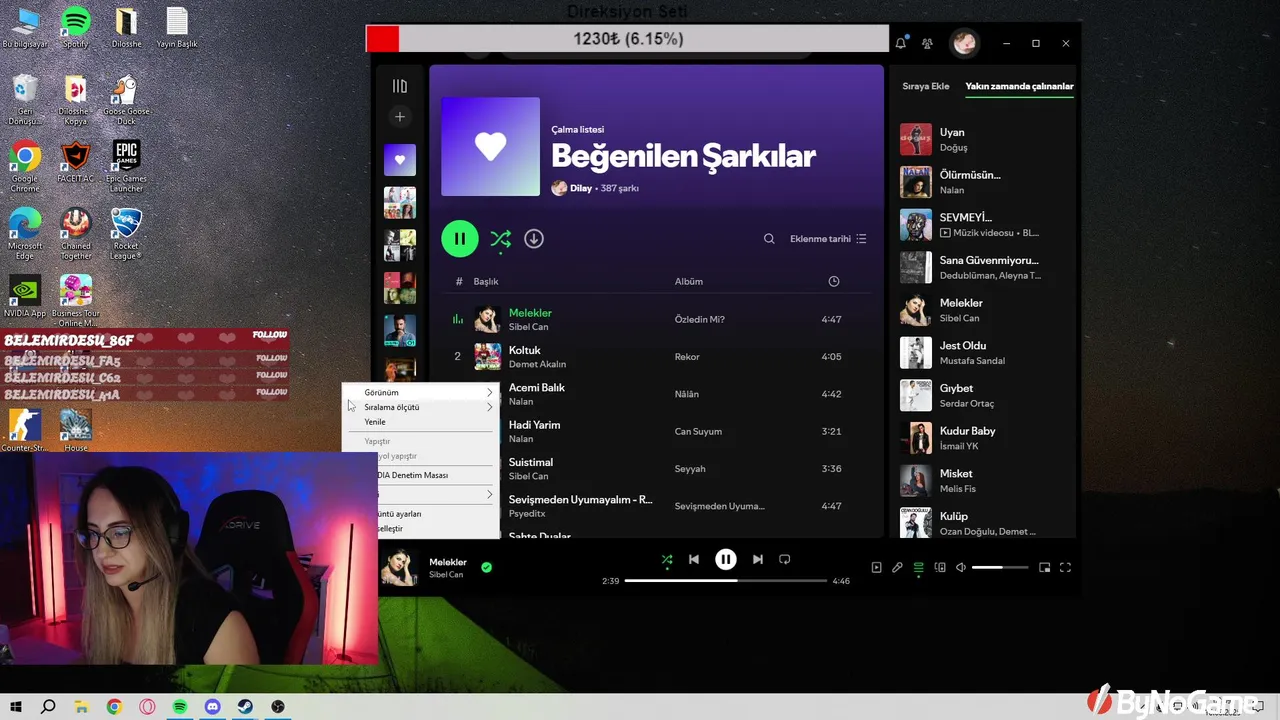Open the friend activity icon
The width and height of the screenshot is (1280, 720).
pos(927,43)
